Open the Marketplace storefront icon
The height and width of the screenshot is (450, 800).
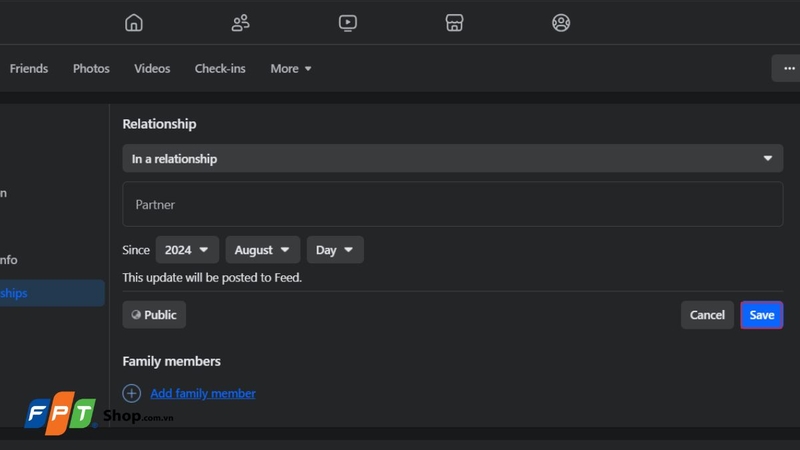(x=454, y=23)
